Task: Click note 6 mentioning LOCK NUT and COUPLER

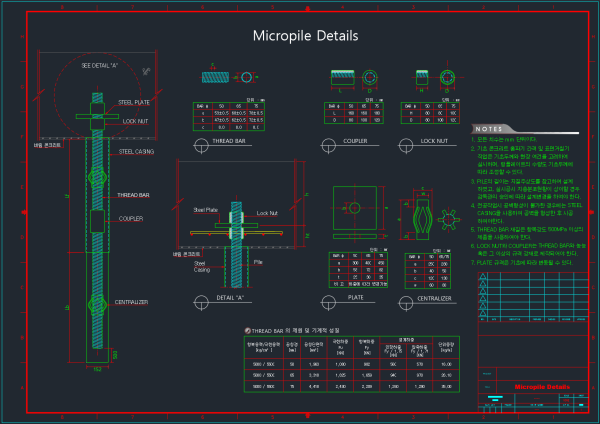Action: point(528,250)
